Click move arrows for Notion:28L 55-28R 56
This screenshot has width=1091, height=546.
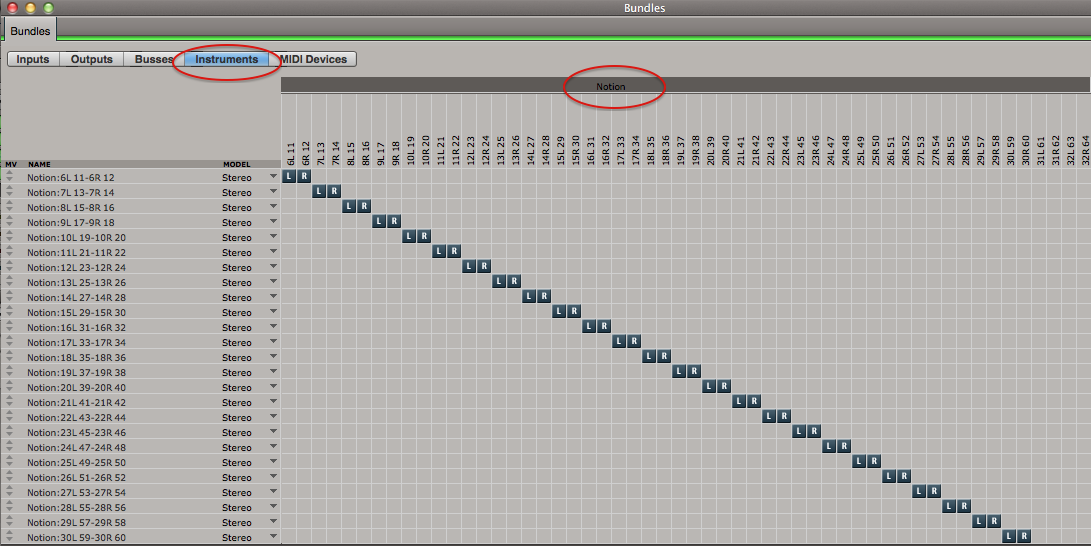10,507
